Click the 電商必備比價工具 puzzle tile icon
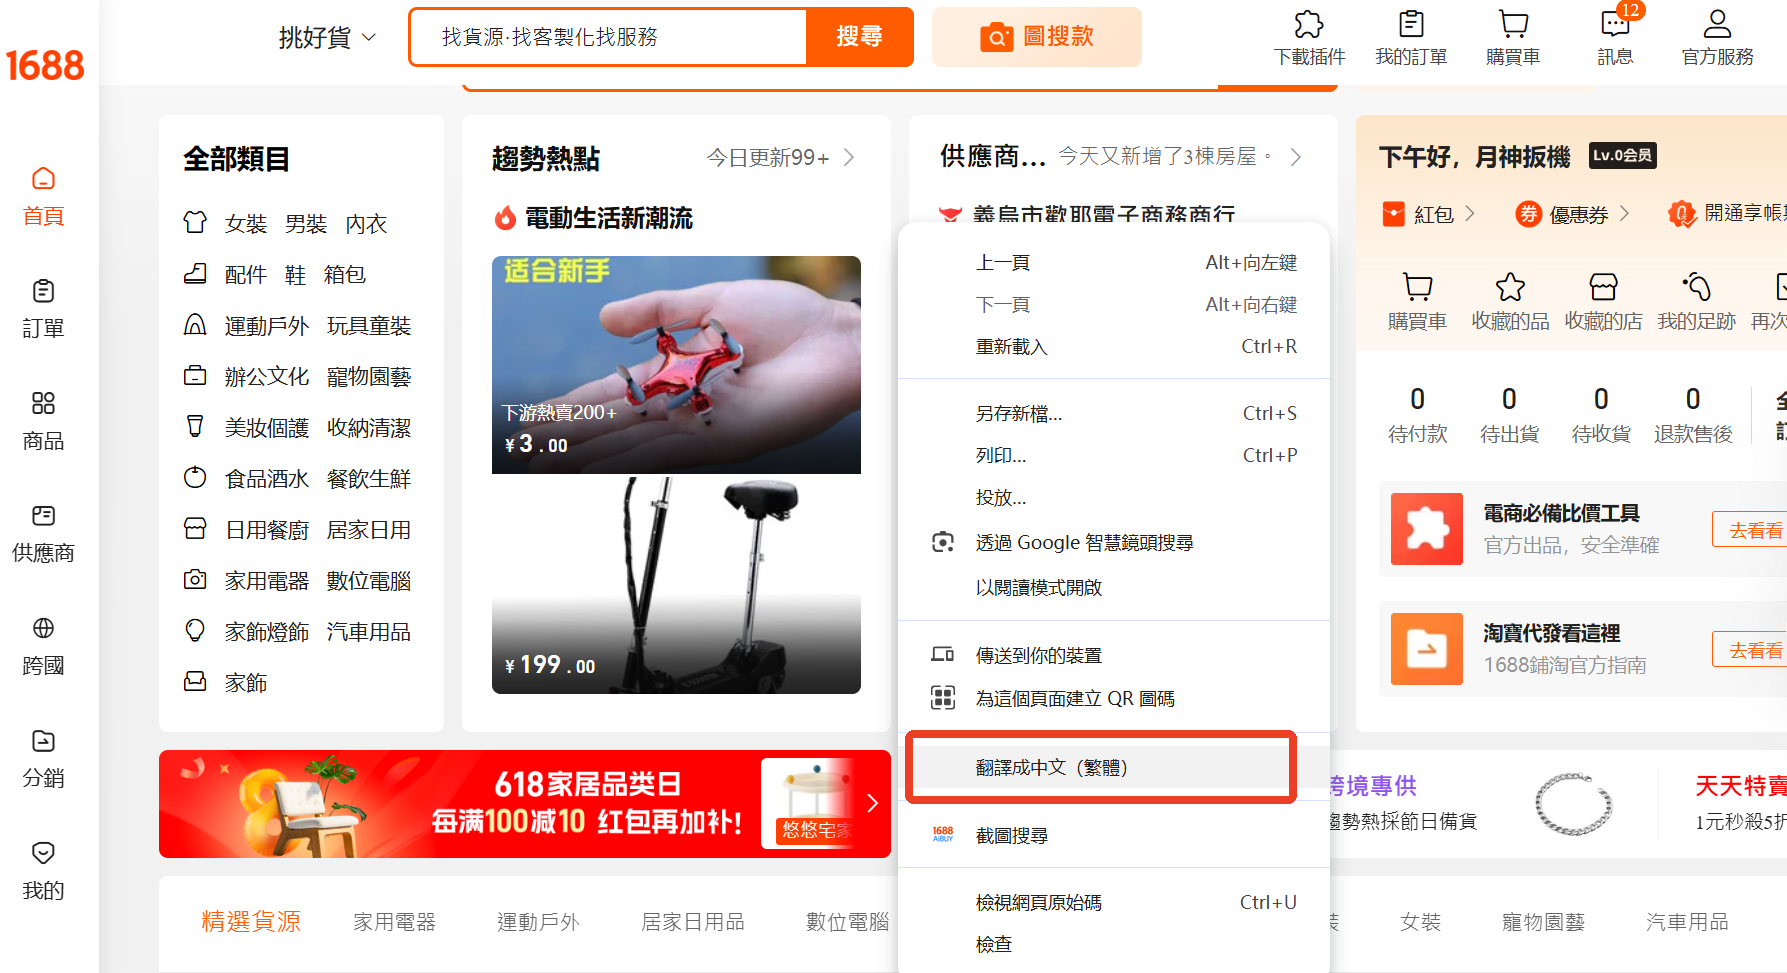 point(1427,529)
